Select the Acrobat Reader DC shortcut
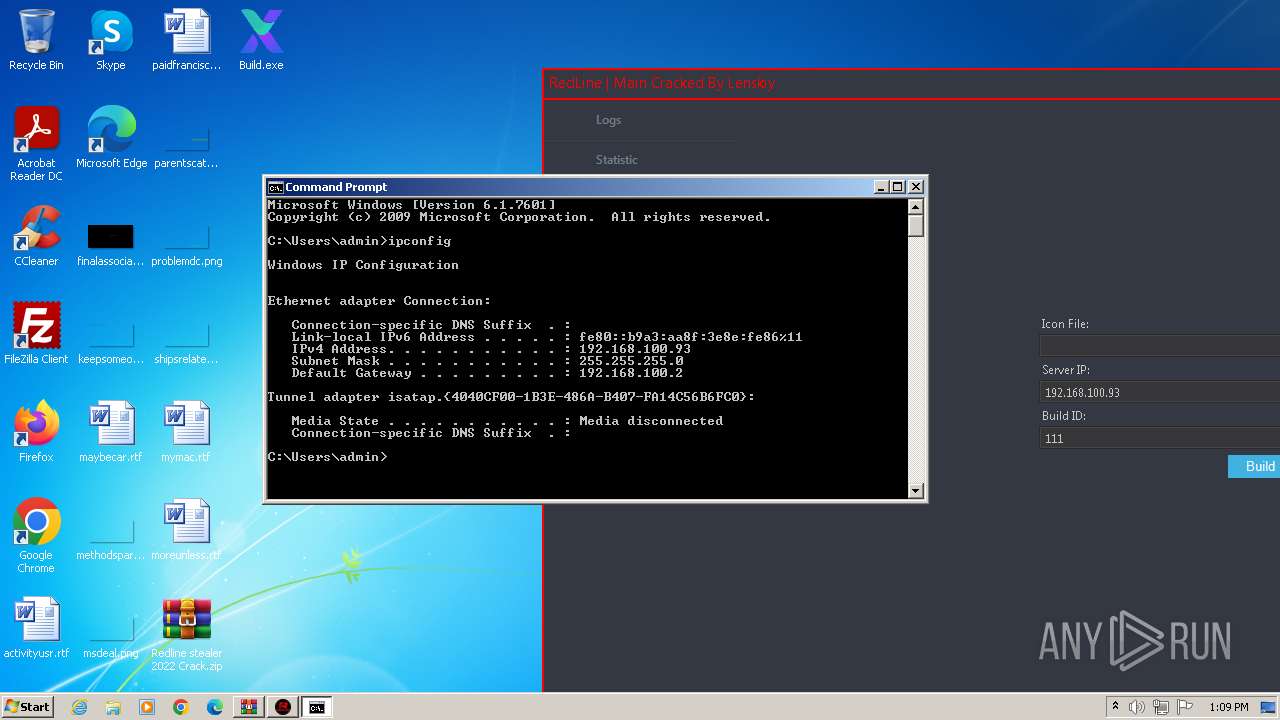This screenshot has height=720, width=1280. click(36, 144)
